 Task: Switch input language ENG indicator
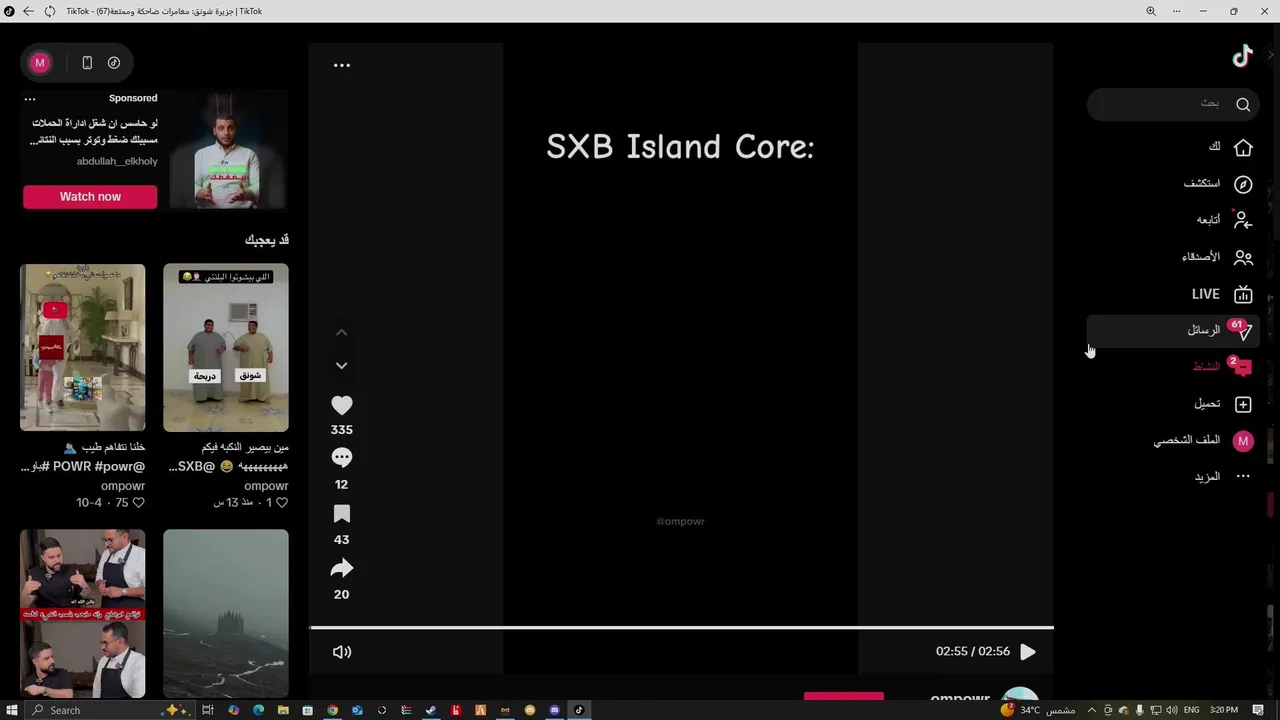pyautogui.click(x=1192, y=710)
